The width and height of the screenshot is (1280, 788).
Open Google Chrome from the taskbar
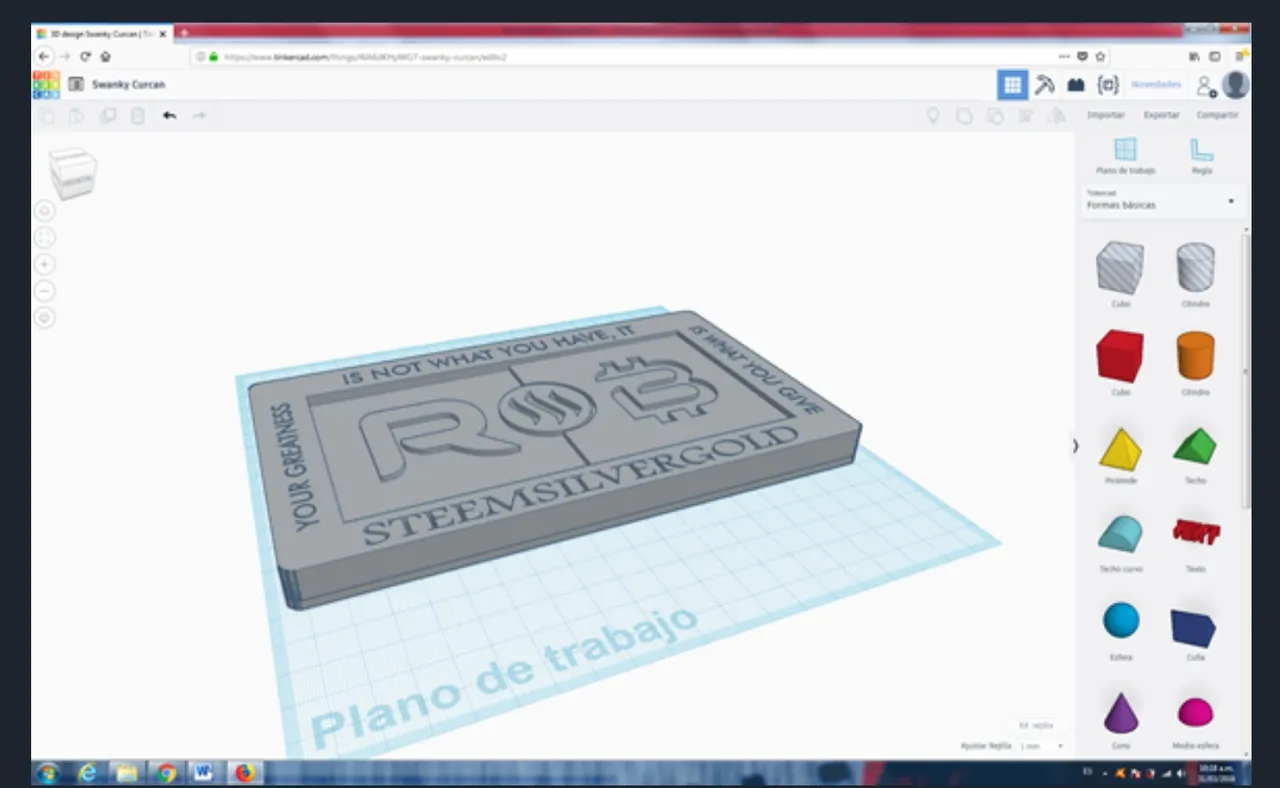point(166,773)
